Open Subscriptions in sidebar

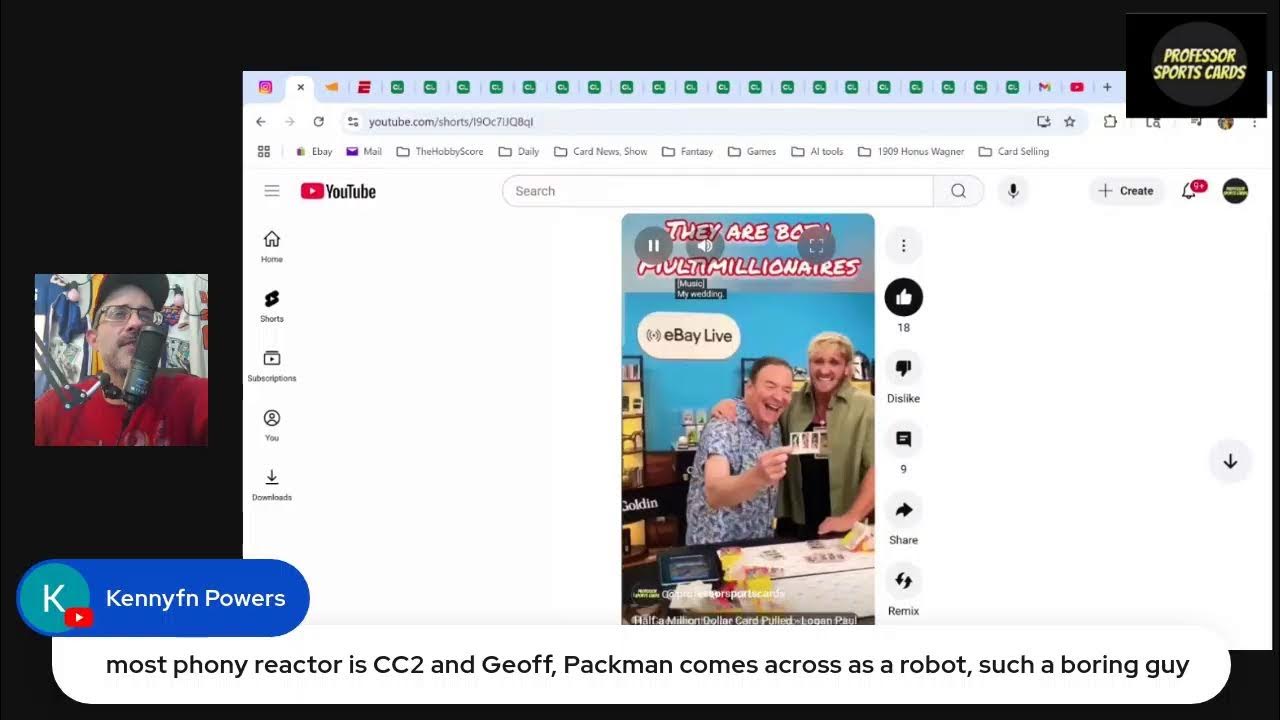pyautogui.click(x=272, y=365)
